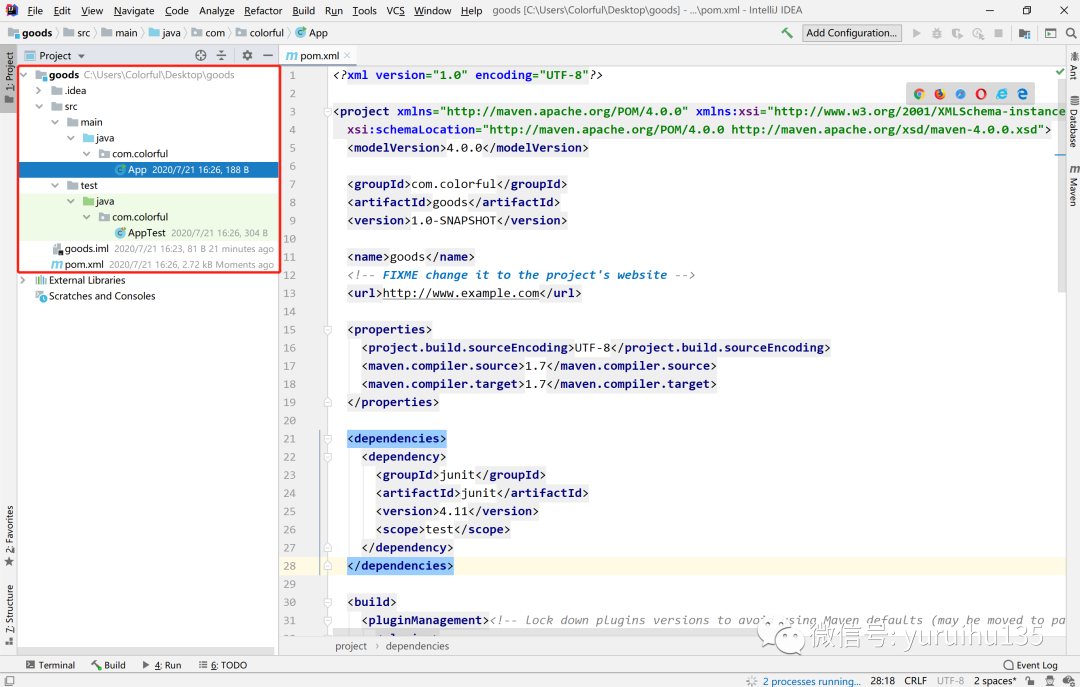Image resolution: width=1080 pixels, height=687 pixels.
Task: Toggle the Database side panel
Action: [1073, 123]
